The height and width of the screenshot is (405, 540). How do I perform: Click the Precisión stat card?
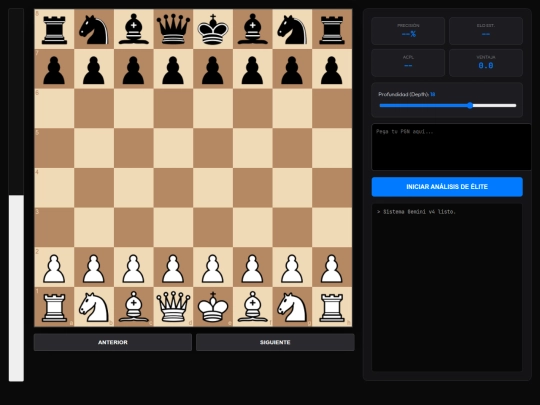(x=408, y=31)
